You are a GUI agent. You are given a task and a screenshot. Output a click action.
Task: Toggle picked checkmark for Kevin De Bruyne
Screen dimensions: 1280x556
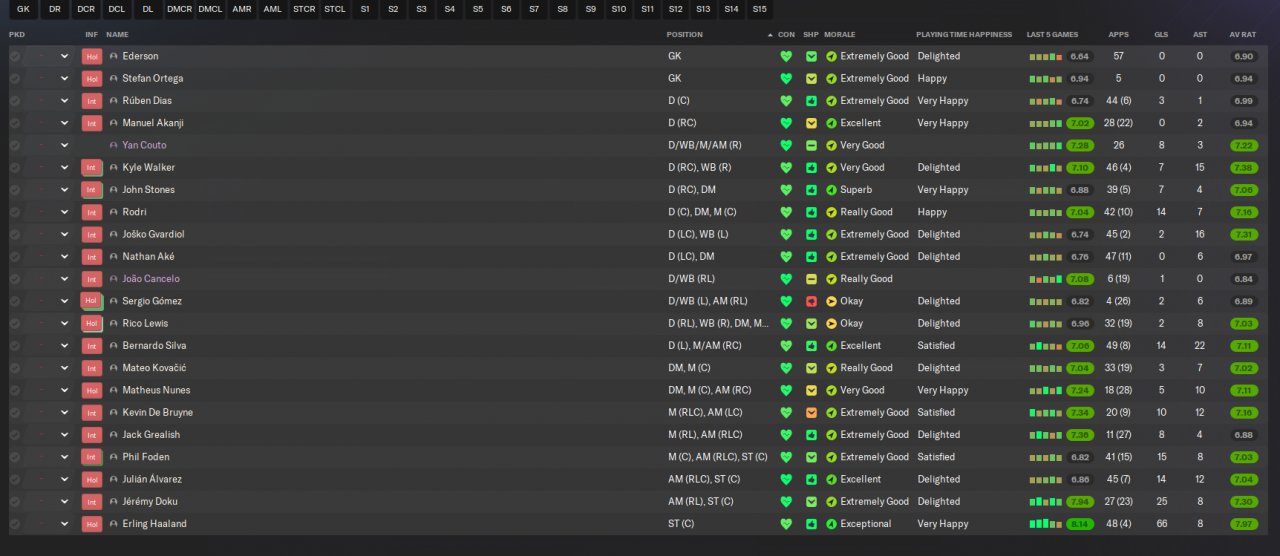click(x=14, y=413)
